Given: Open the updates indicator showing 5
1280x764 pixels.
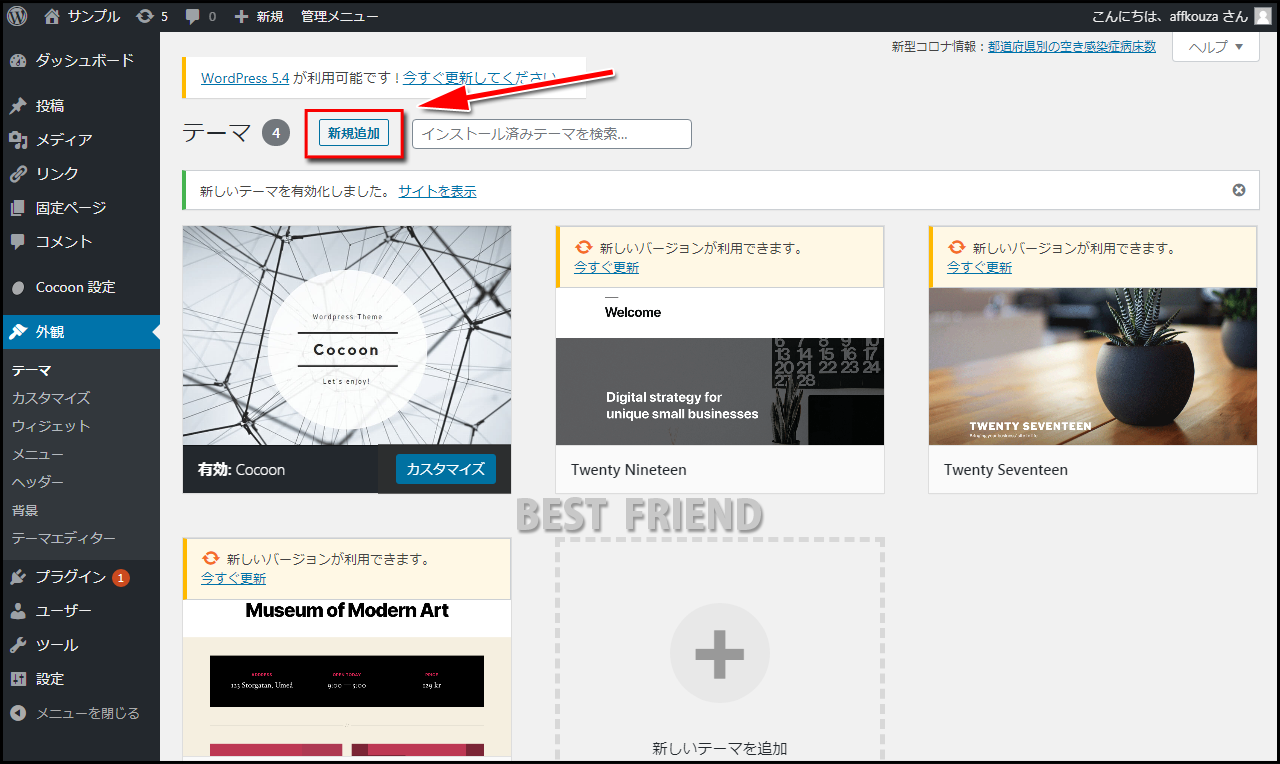Looking at the screenshot, I should [152, 16].
